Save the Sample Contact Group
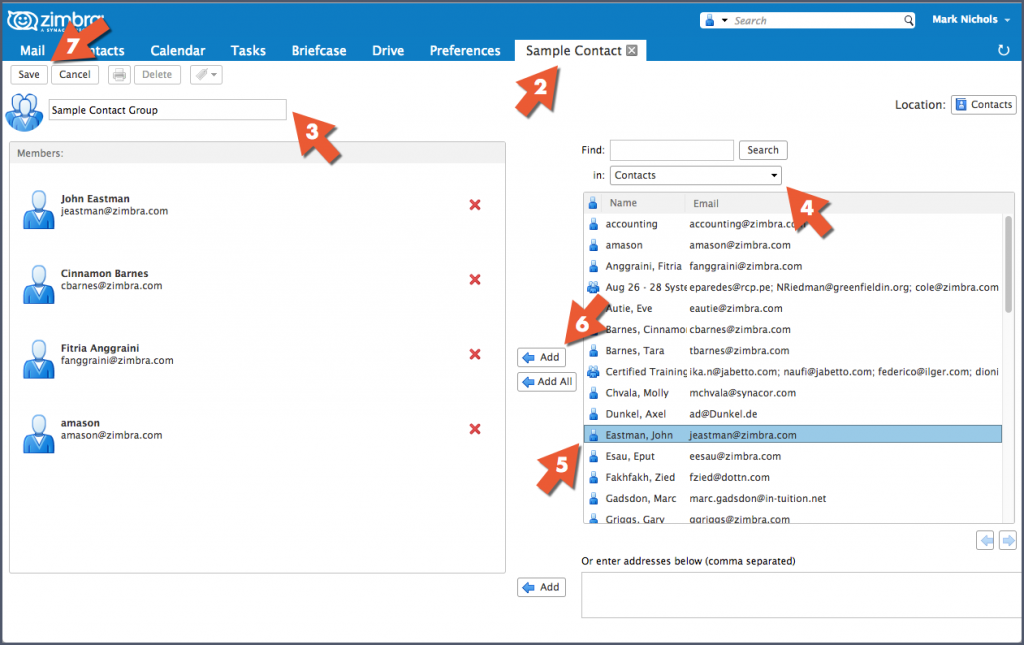The height and width of the screenshot is (645, 1024). click(x=28, y=74)
